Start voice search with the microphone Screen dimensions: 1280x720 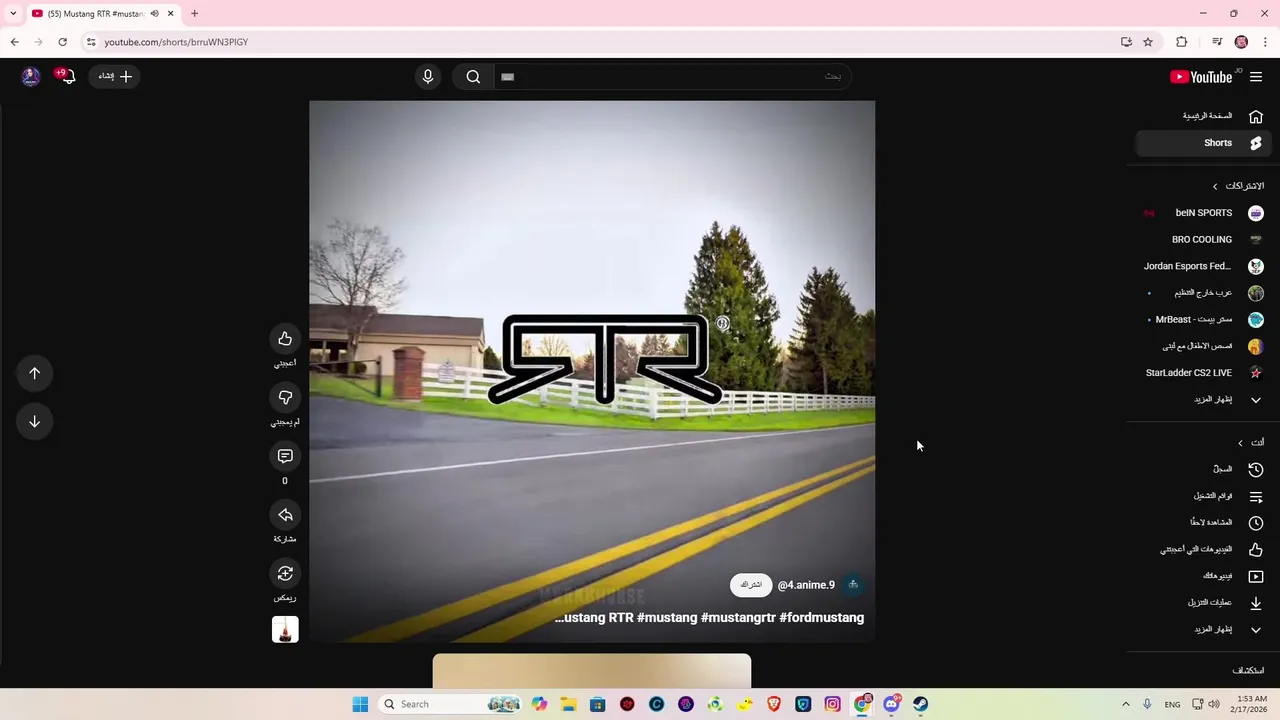(x=428, y=77)
